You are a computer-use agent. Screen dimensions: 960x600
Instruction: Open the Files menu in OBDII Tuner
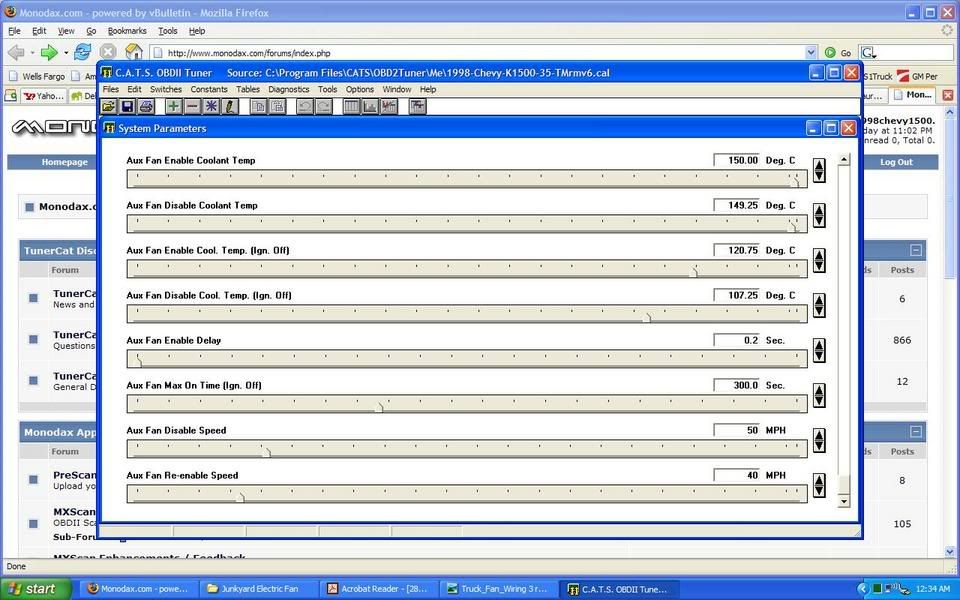click(x=111, y=89)
